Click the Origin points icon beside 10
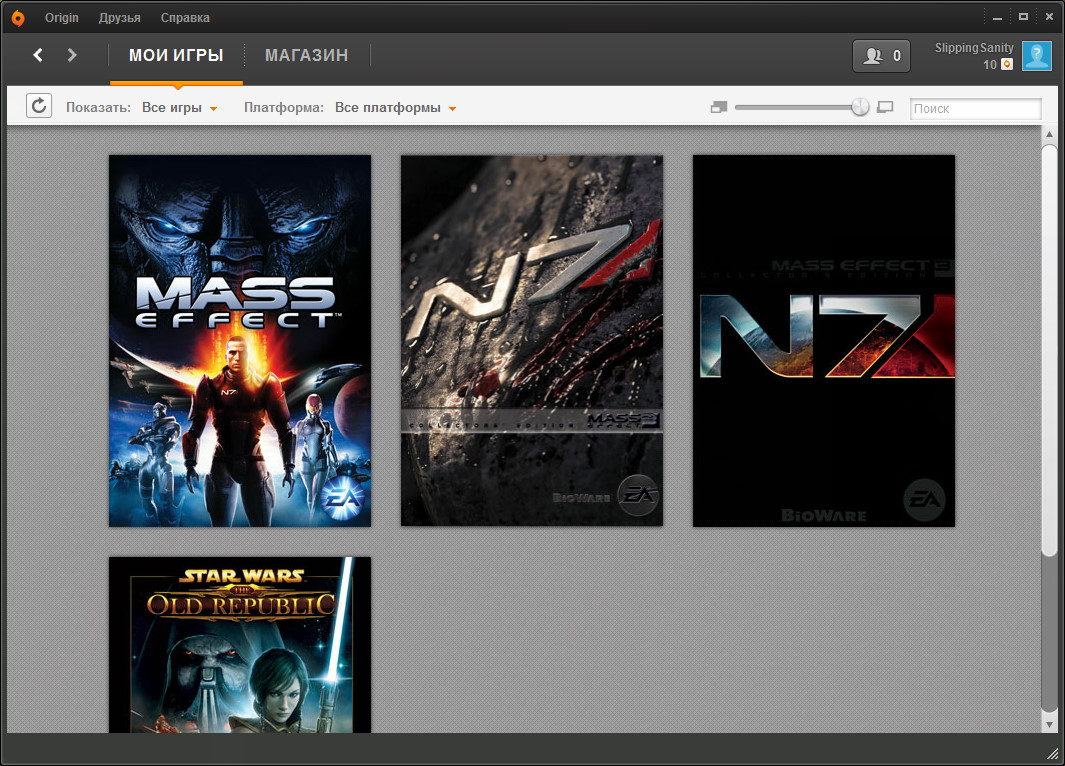 (1007, 65)
